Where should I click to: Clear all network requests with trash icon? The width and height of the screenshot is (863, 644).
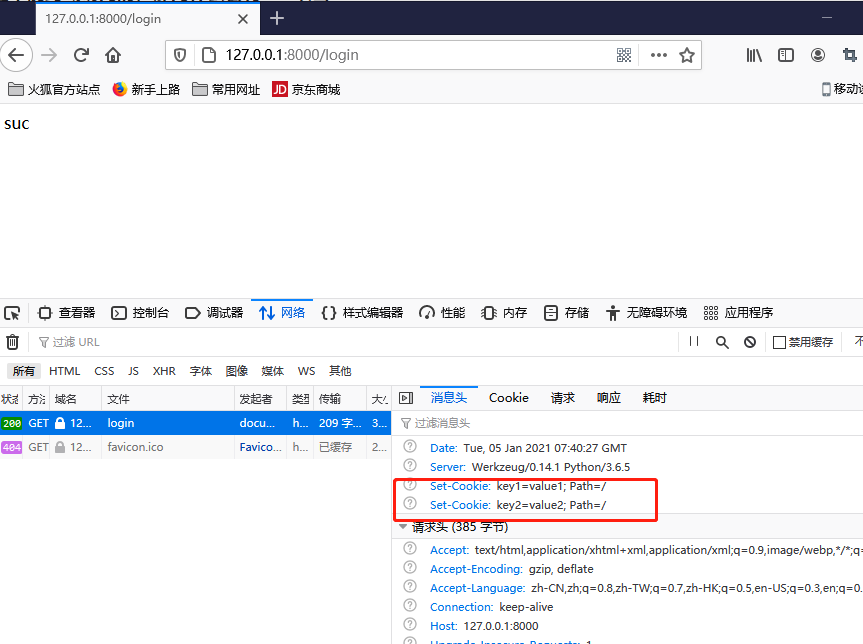pyautogui.click(x=12, y=341)
